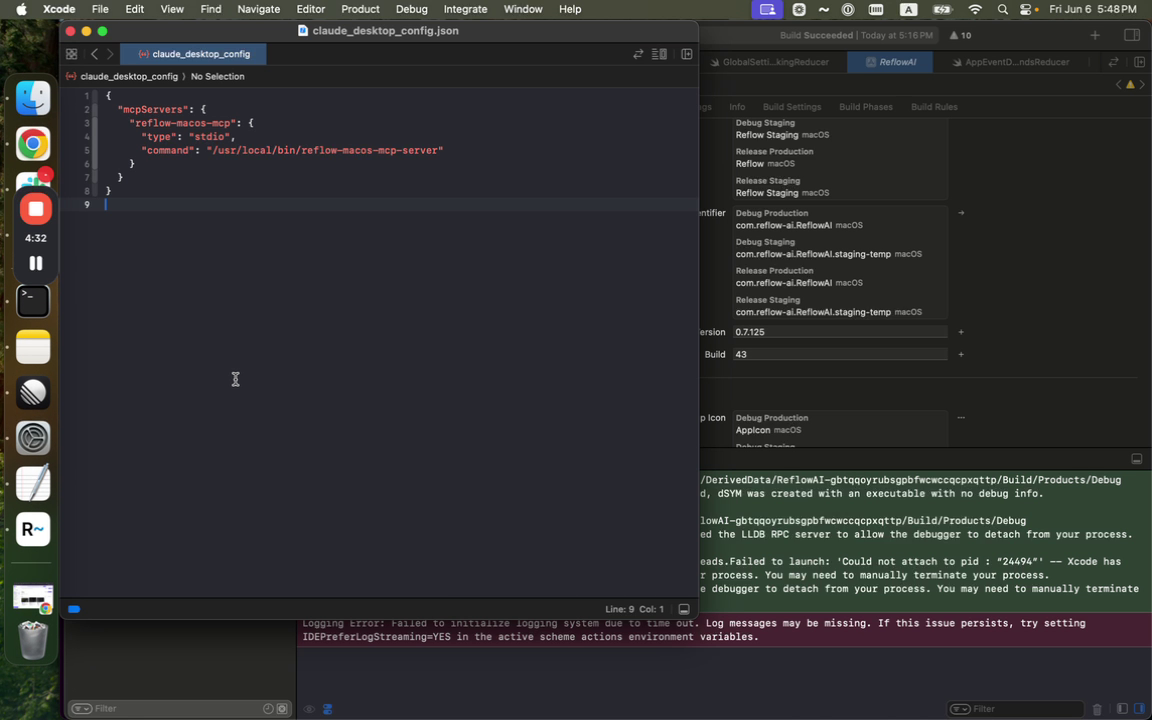Click the swap arrows icon in the config editor

tap(638, 54)
